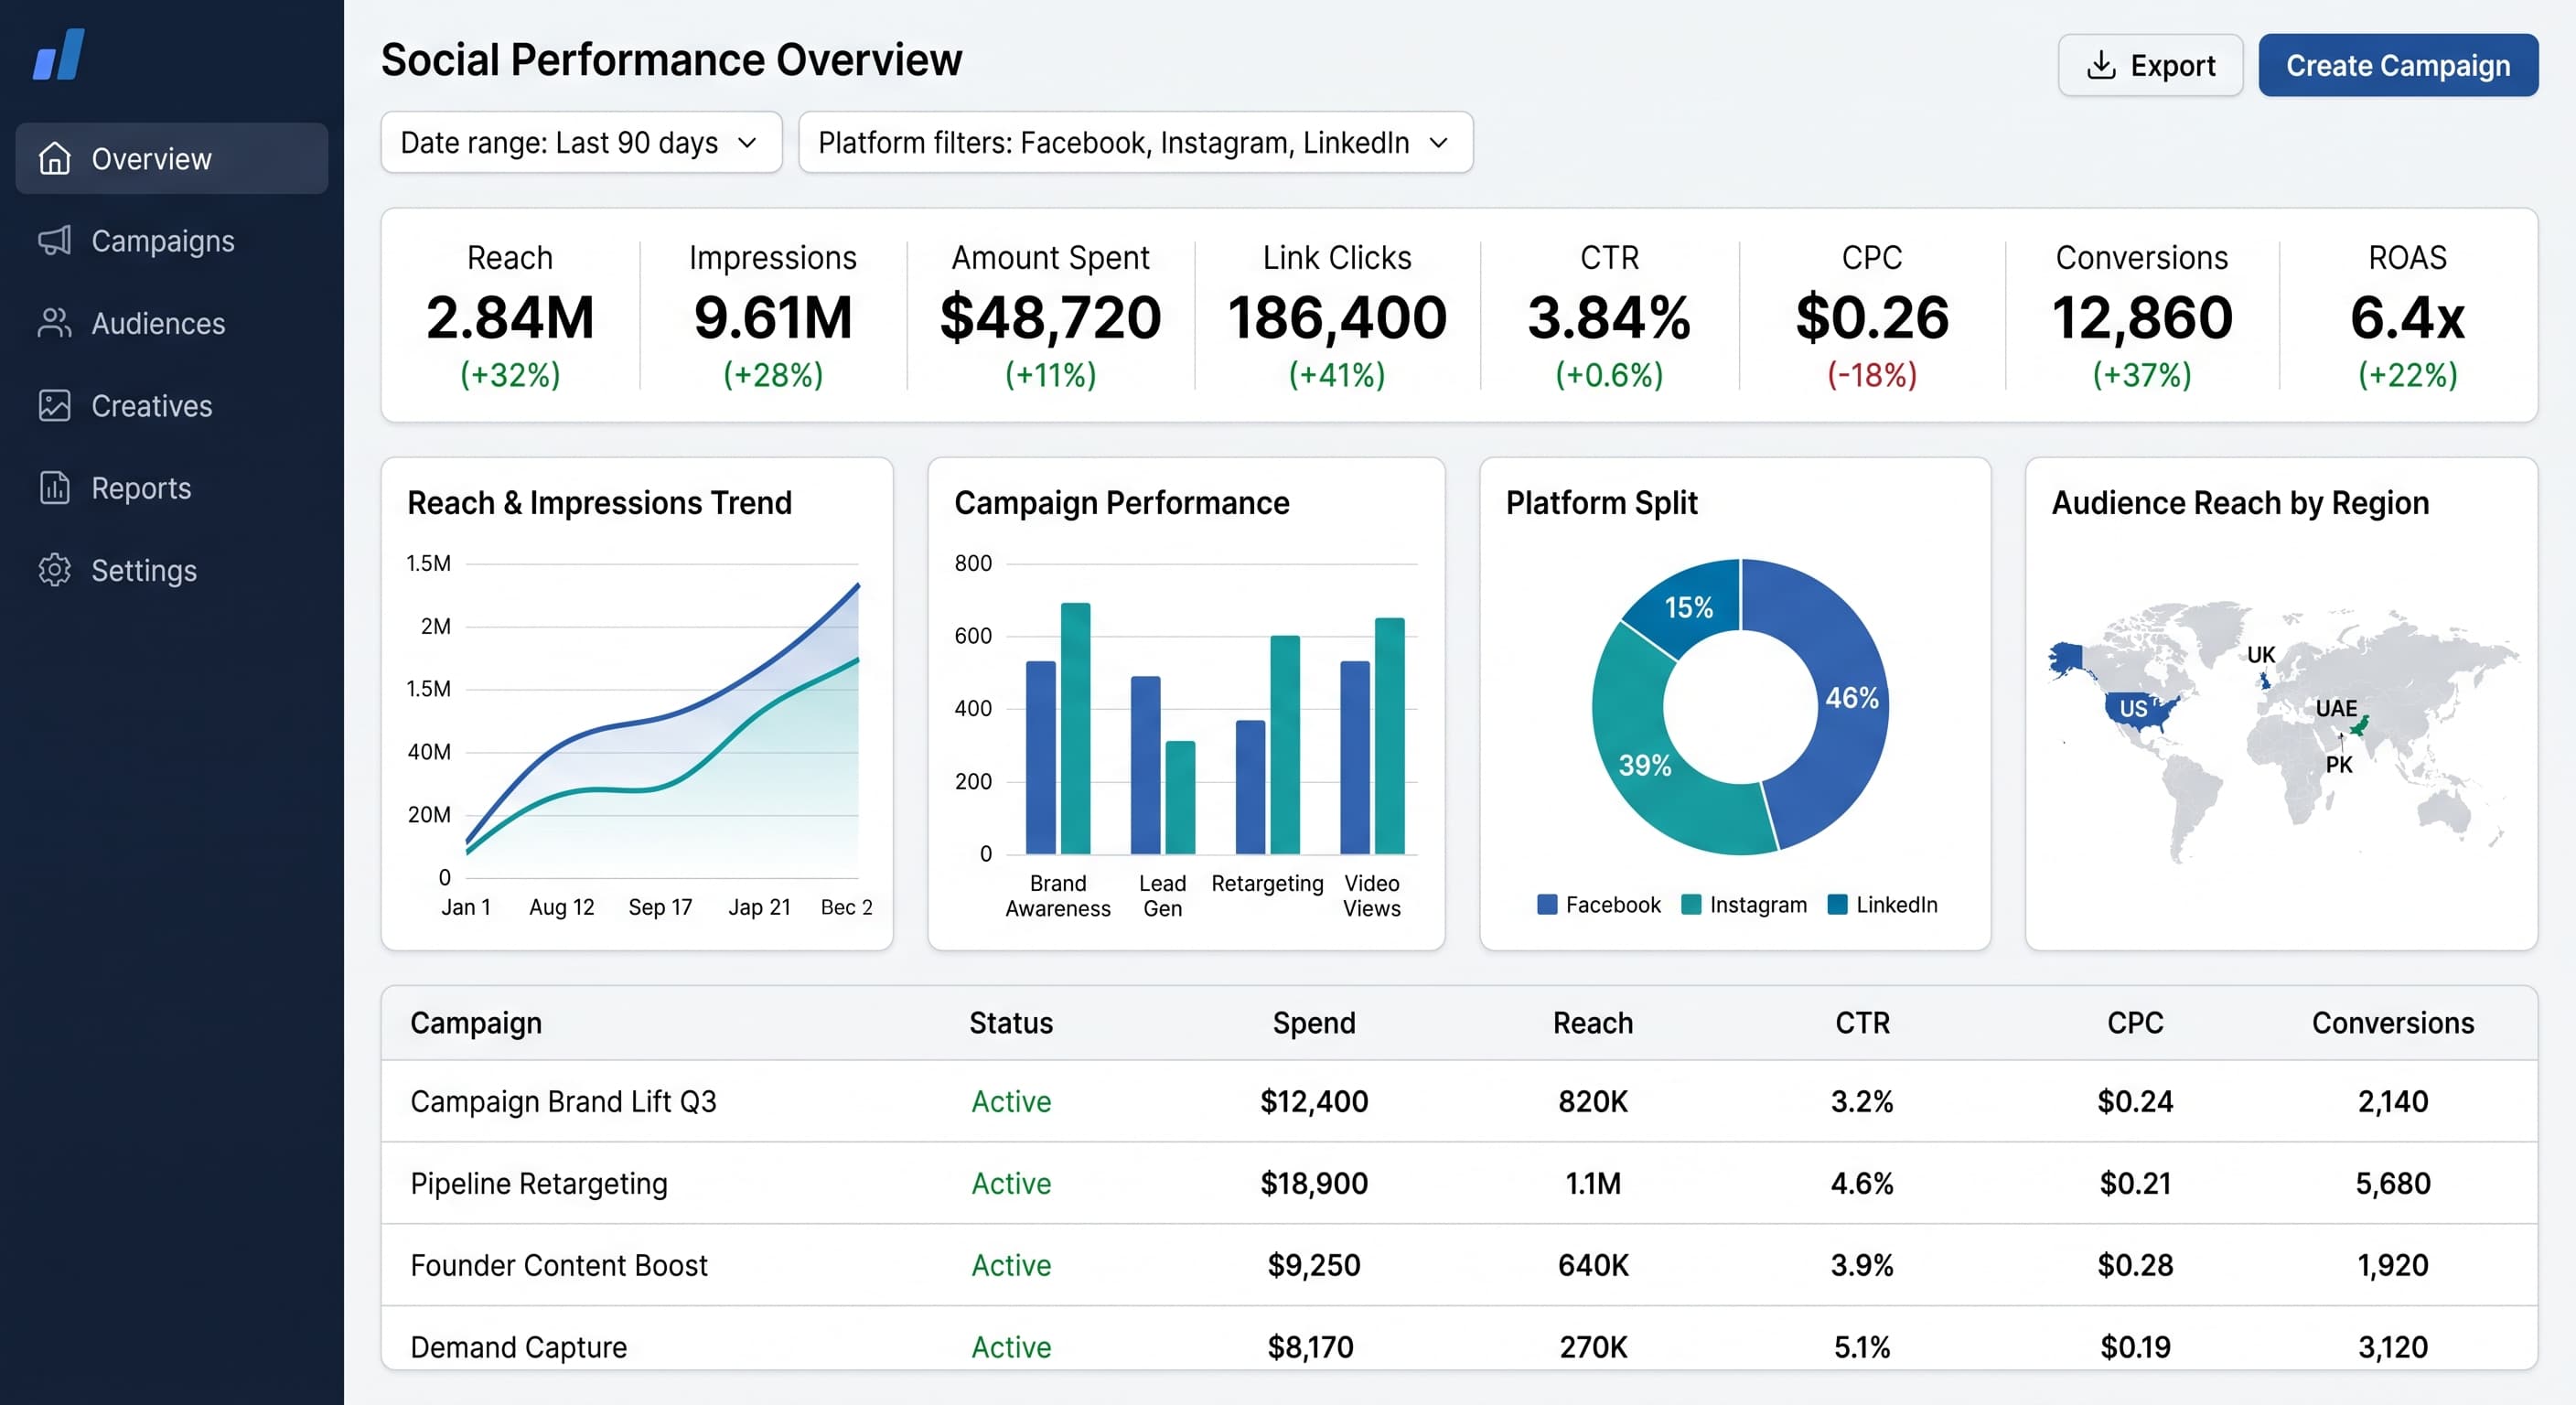
Task: Click the LinkedIn legend swatch
Action: 1837,904
